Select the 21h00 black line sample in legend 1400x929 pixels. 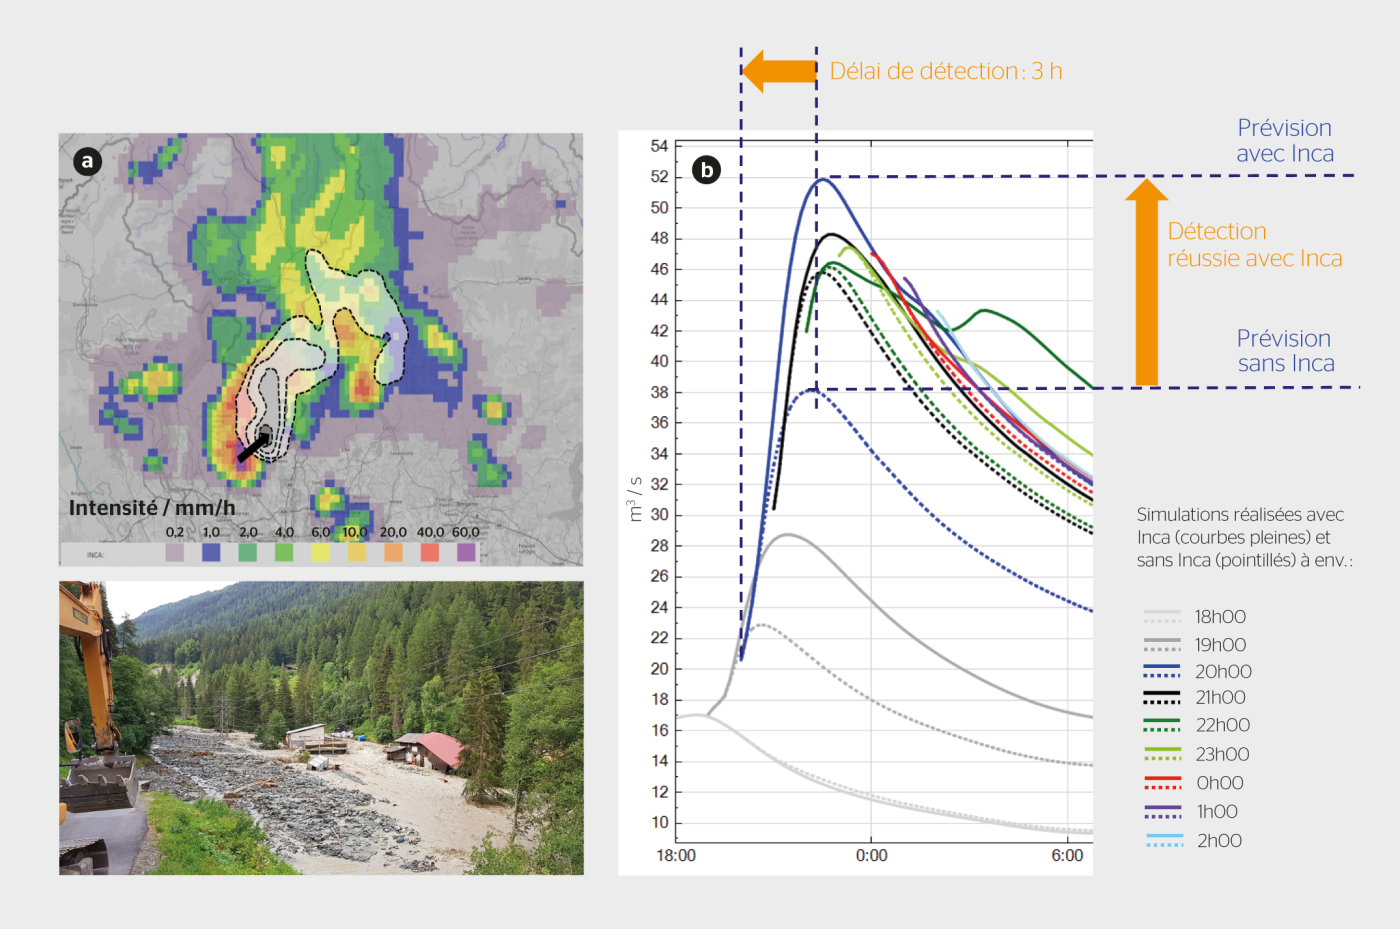1162,697
